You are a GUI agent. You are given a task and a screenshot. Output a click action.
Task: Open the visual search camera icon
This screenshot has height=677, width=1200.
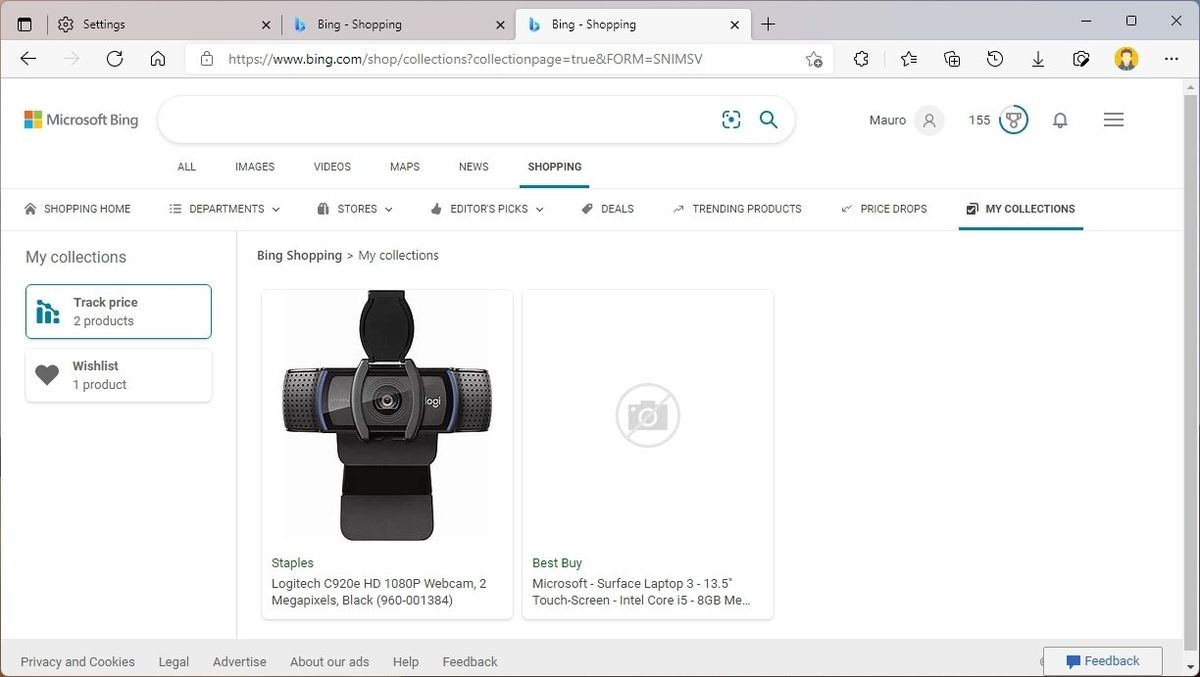(731, 119)
